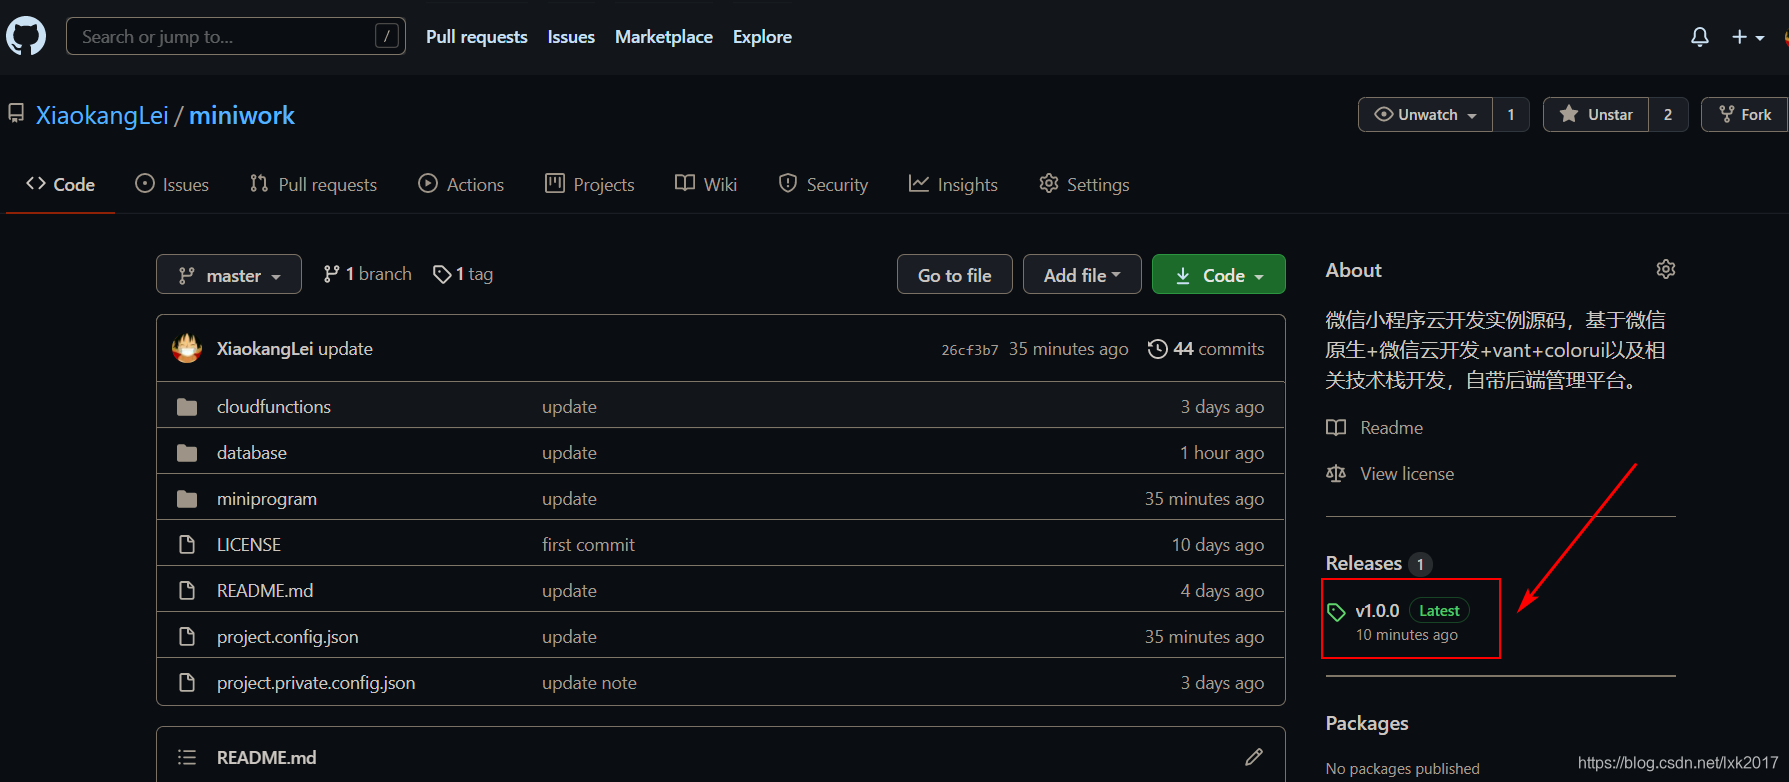Image resolution: width=1789 pixels, height=782 pixels.
Task: Open the cloudfunctions folder
Action: click(274, 407)
